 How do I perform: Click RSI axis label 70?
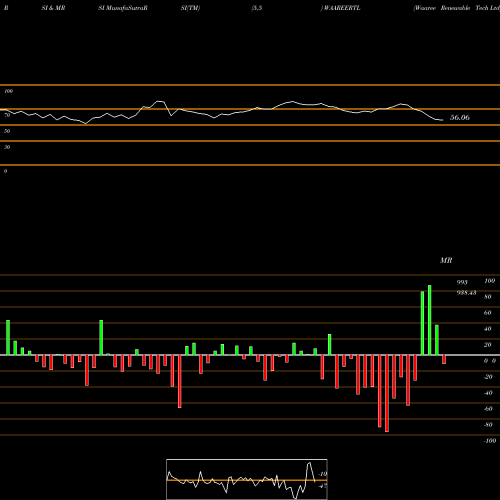click(7, 115)
